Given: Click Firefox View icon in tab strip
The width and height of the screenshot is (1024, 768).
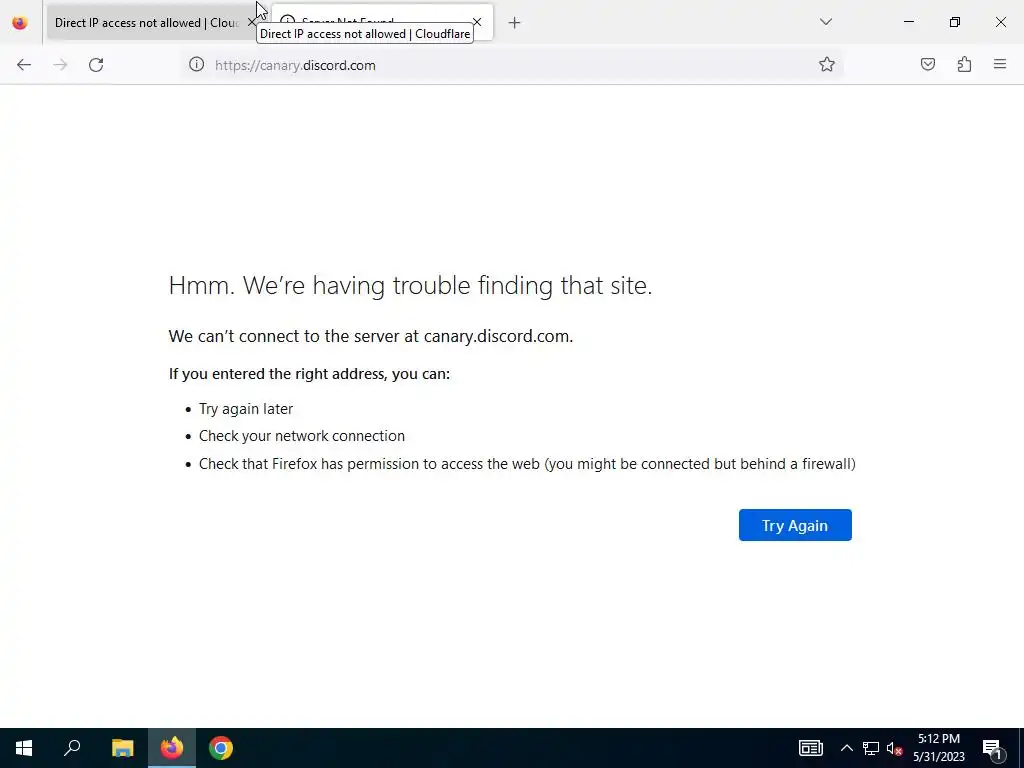Looking at the screenshot, I should tap(20, 23).
